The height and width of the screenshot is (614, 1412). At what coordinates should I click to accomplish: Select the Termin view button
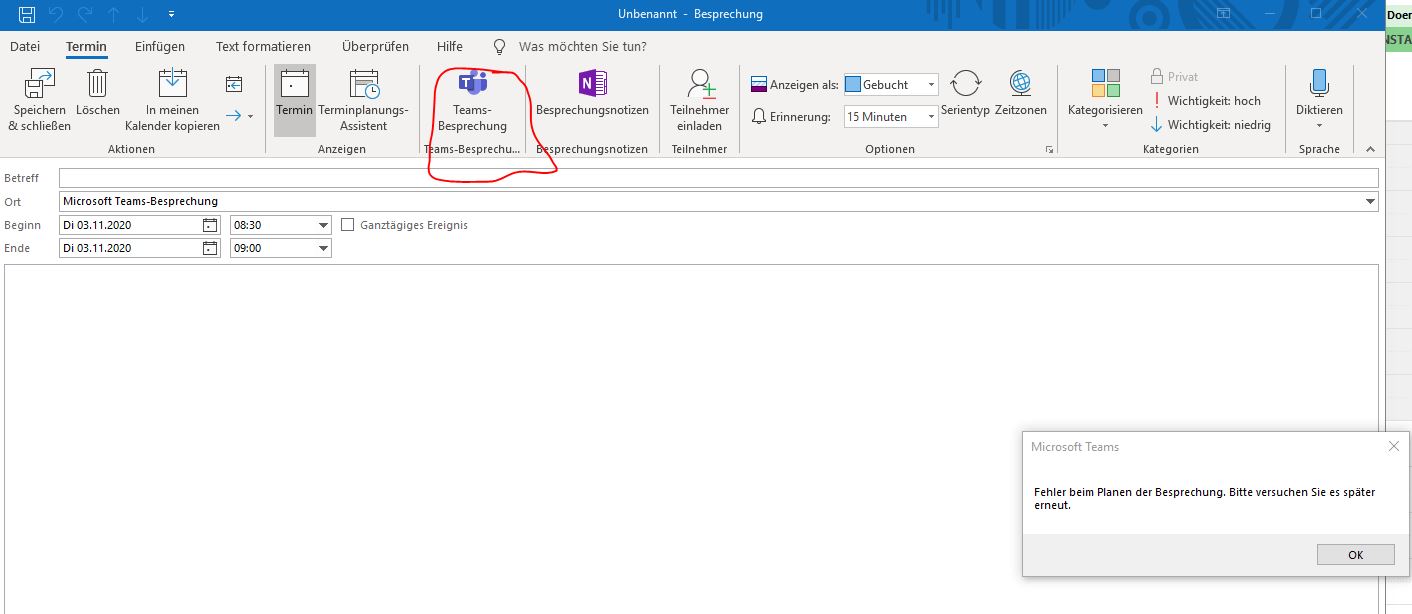tap(294, 100)
